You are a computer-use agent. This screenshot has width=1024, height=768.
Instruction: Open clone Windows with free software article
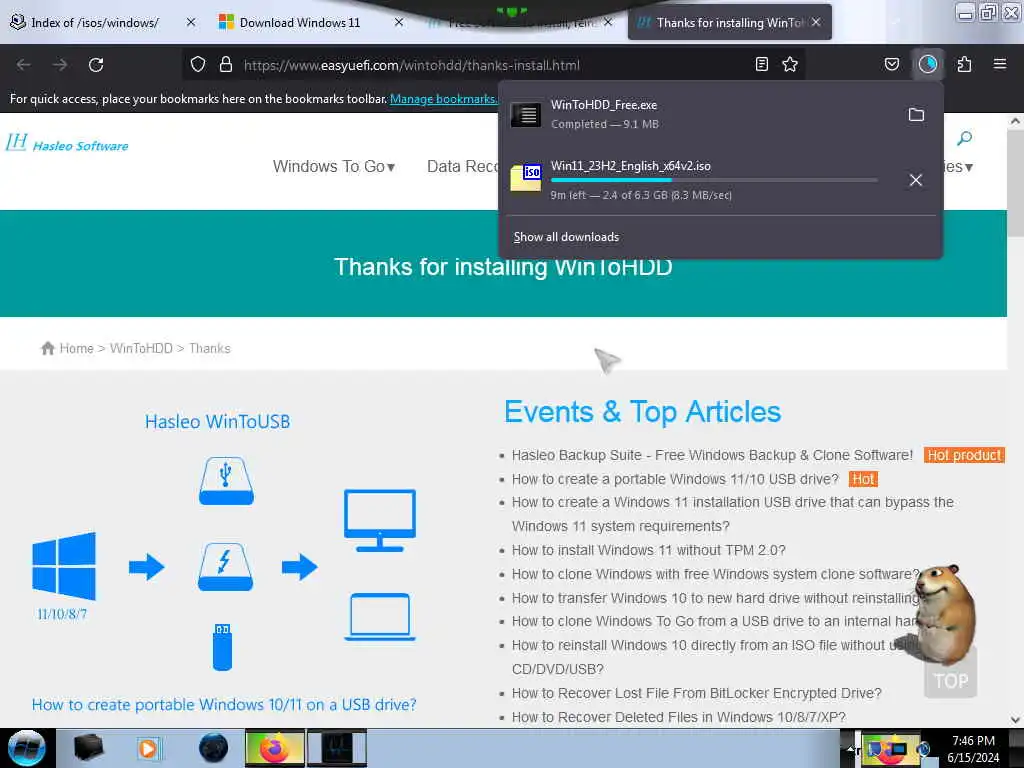(x=715, y=574)
